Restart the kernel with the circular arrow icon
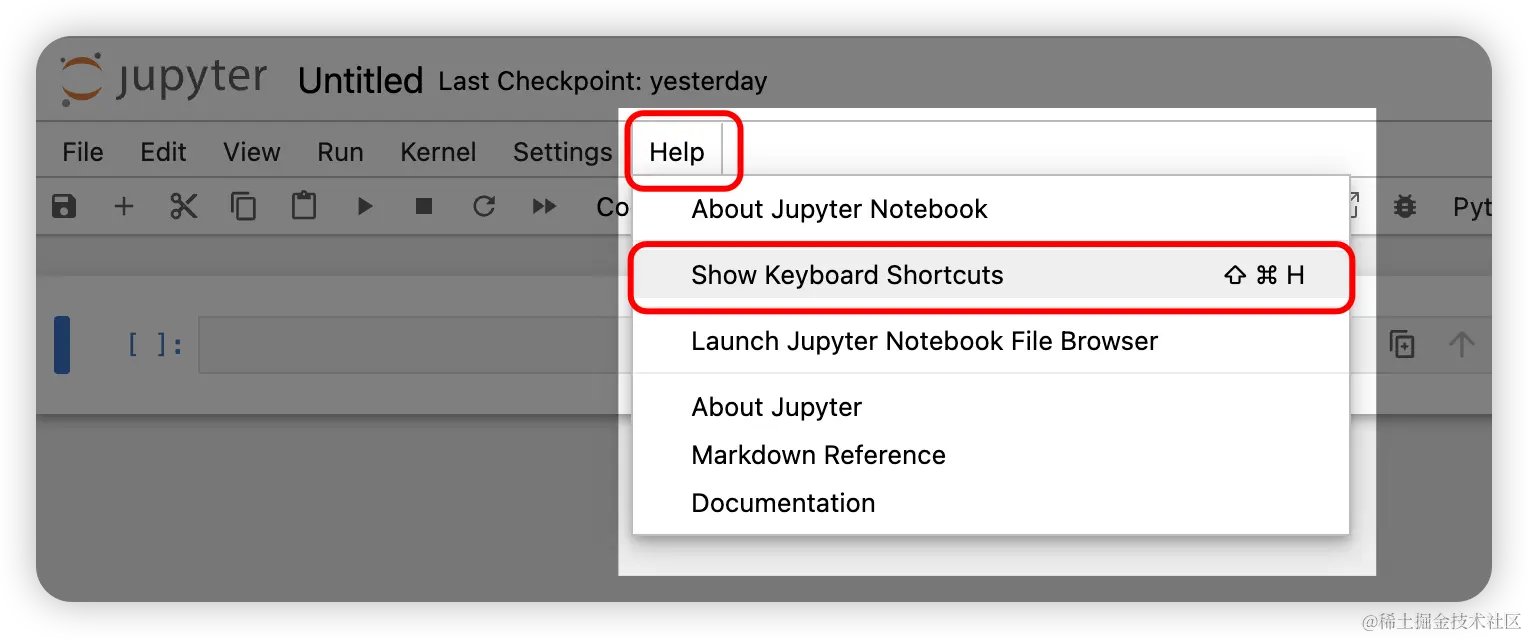 484,207
